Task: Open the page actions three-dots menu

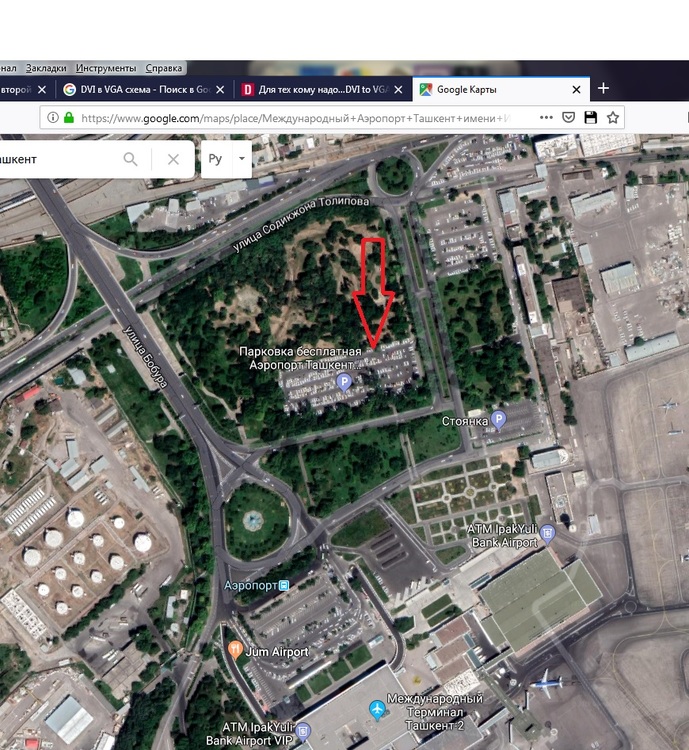Action: [546, 118]
